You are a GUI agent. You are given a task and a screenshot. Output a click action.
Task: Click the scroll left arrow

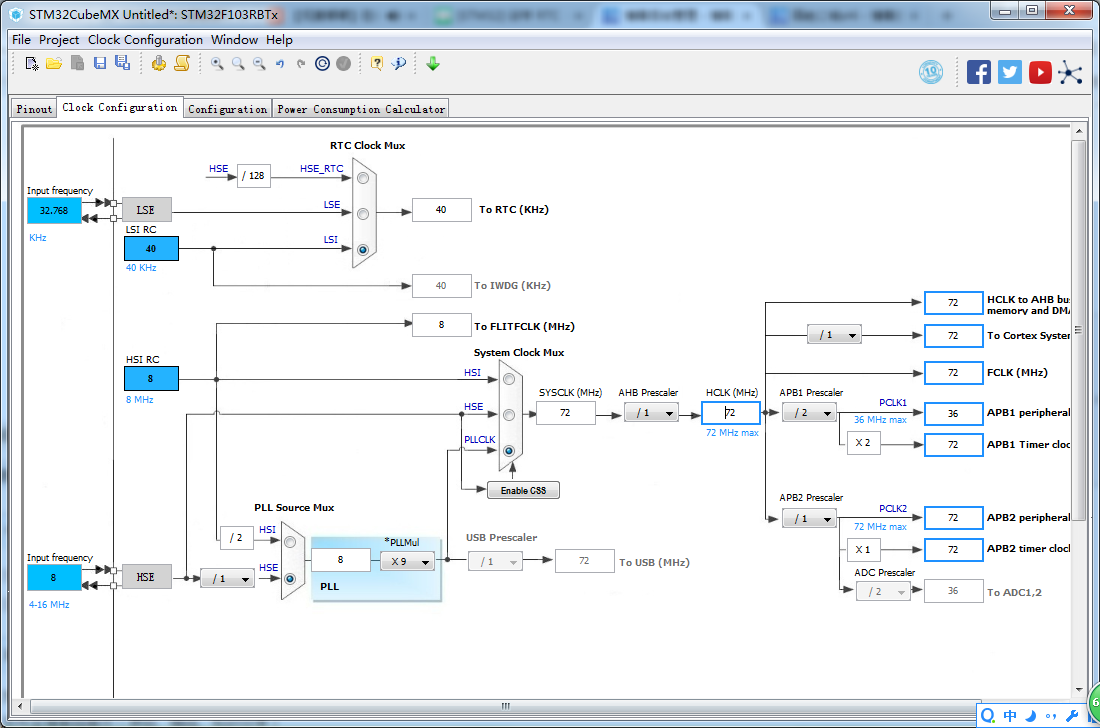(20, 706)
